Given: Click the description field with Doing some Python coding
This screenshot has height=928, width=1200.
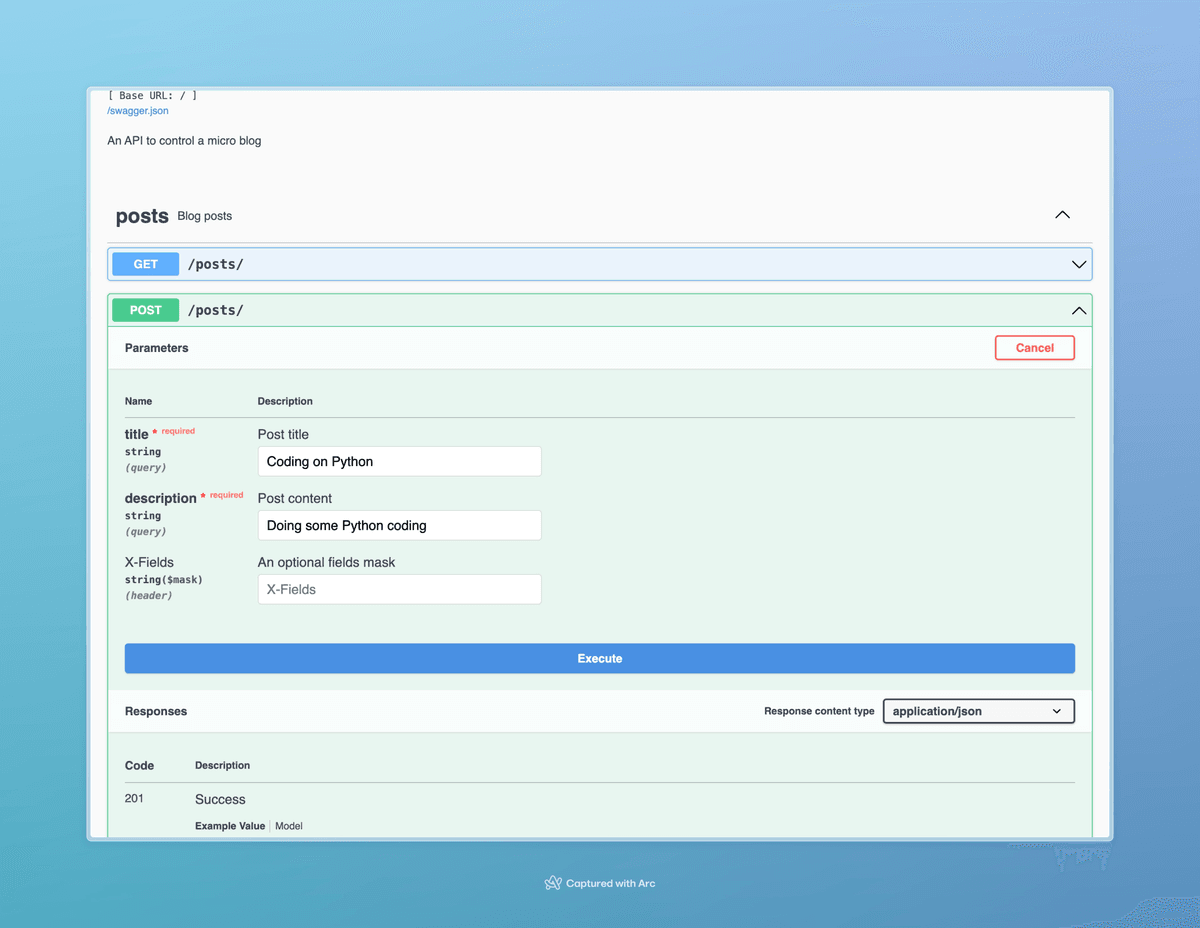Looking at the screenshot, I should [399, 525].
